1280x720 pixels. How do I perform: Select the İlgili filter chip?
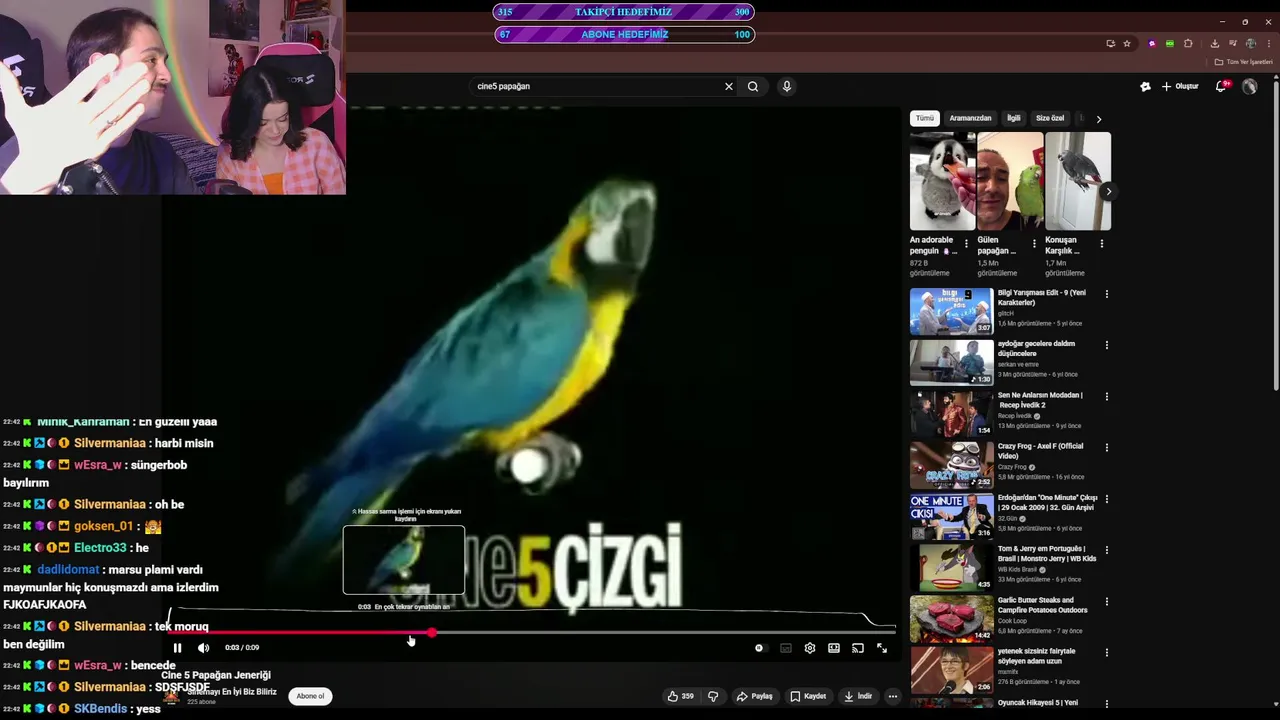point(1014,118)
